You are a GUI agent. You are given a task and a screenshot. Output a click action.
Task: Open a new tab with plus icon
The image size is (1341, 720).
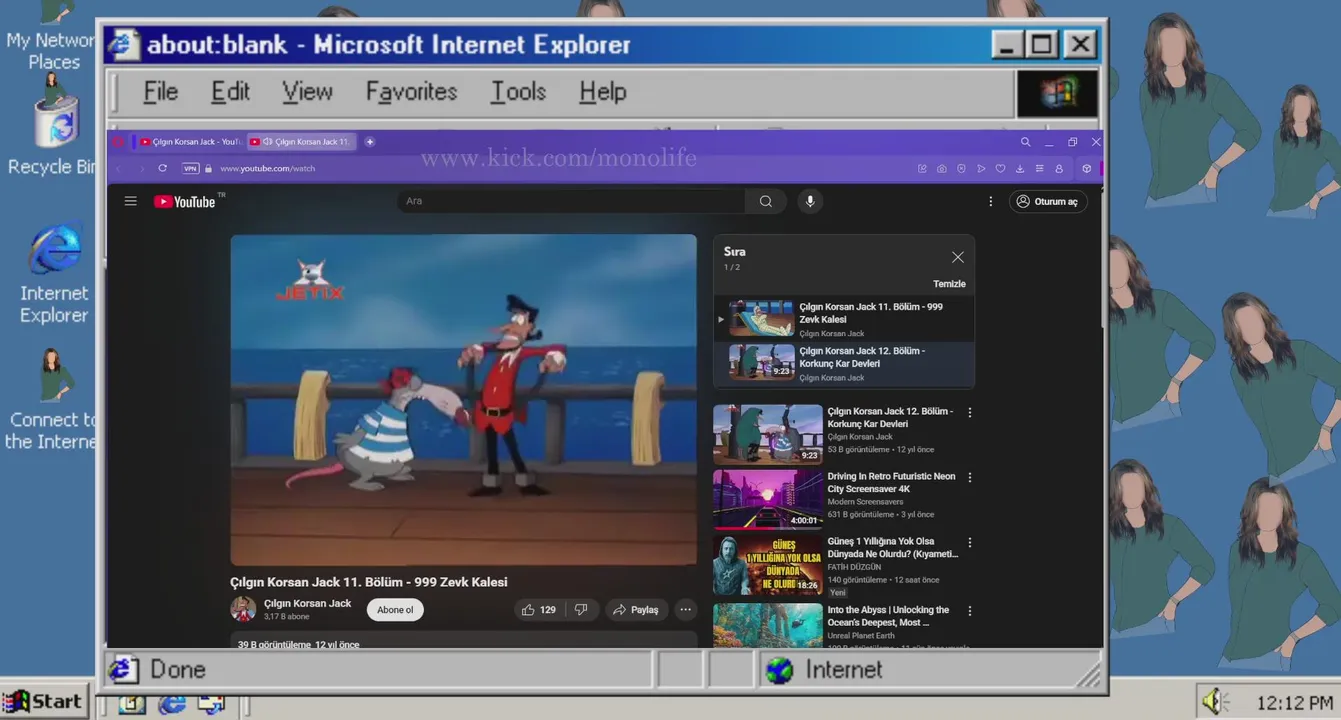[369, 142]
